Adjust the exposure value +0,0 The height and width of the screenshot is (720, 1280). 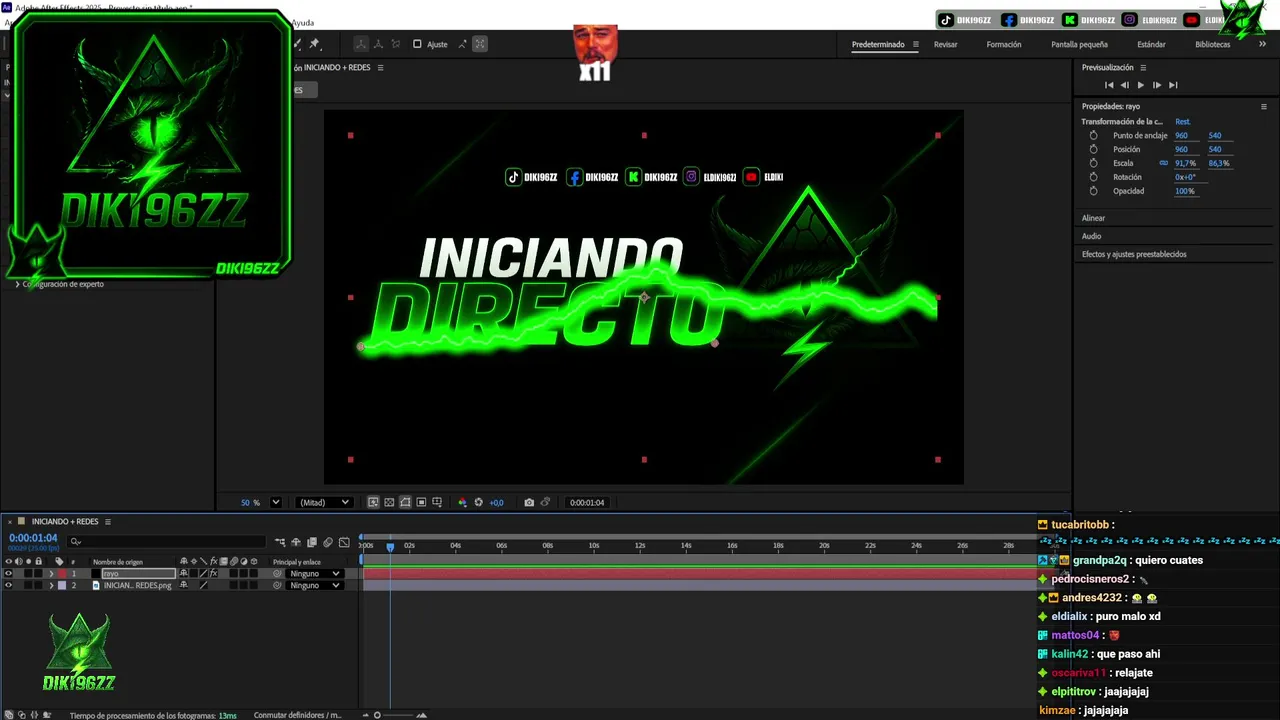coord(496,502)
